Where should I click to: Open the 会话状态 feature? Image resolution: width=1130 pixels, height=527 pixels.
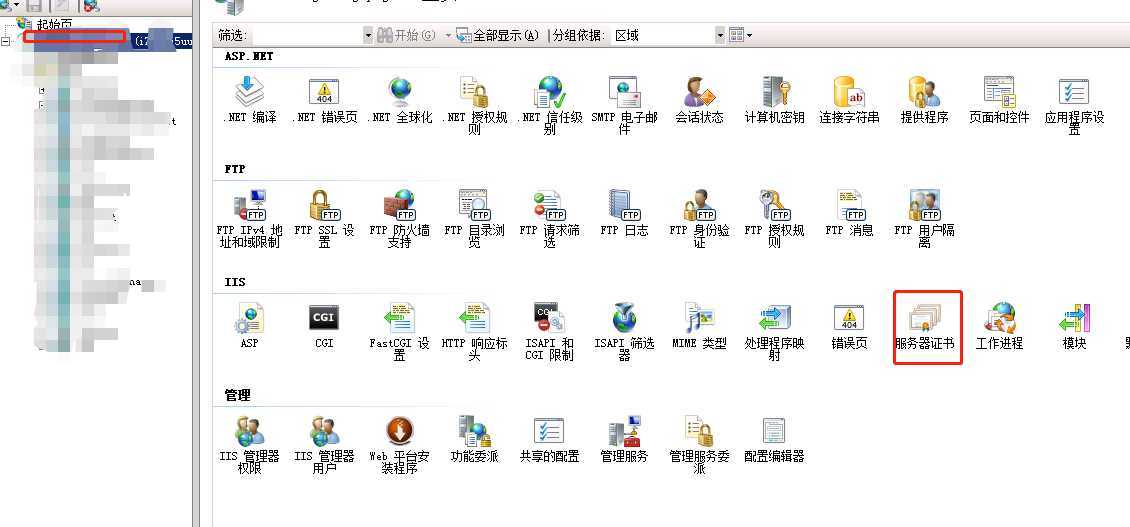pyautogui.click(x=699, y=100)
